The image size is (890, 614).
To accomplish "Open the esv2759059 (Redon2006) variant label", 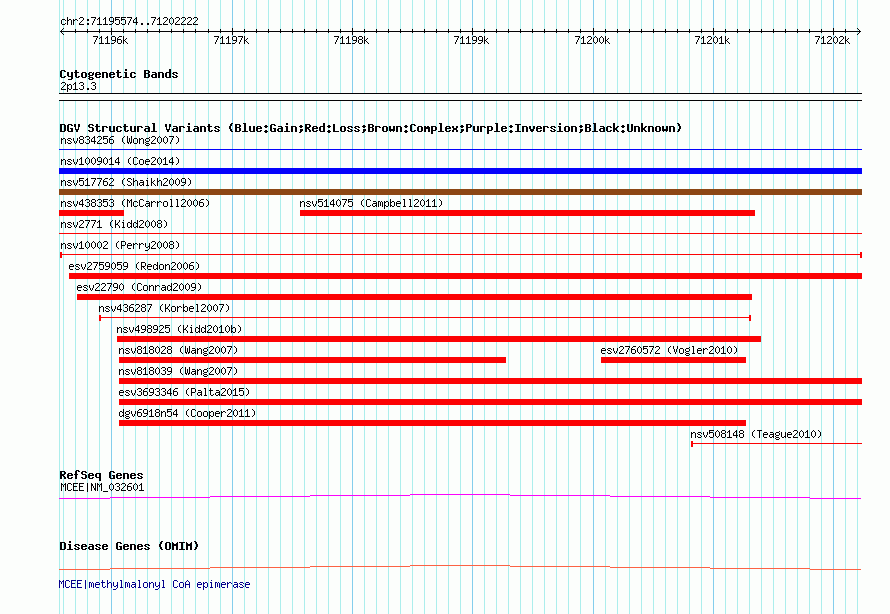I will tap(134, 266).
